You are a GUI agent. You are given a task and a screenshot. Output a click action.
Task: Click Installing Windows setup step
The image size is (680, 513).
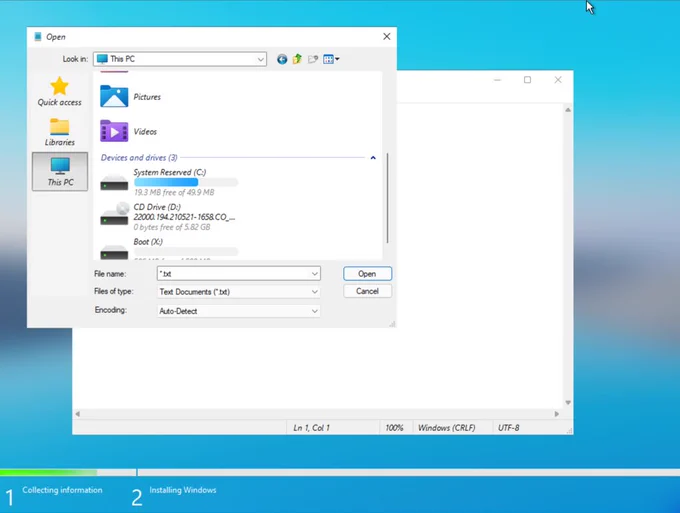183,490
